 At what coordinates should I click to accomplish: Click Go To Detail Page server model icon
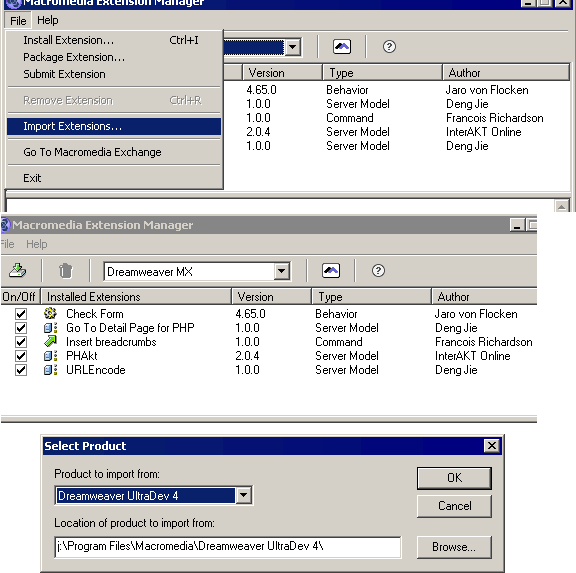tap(50, 328)
